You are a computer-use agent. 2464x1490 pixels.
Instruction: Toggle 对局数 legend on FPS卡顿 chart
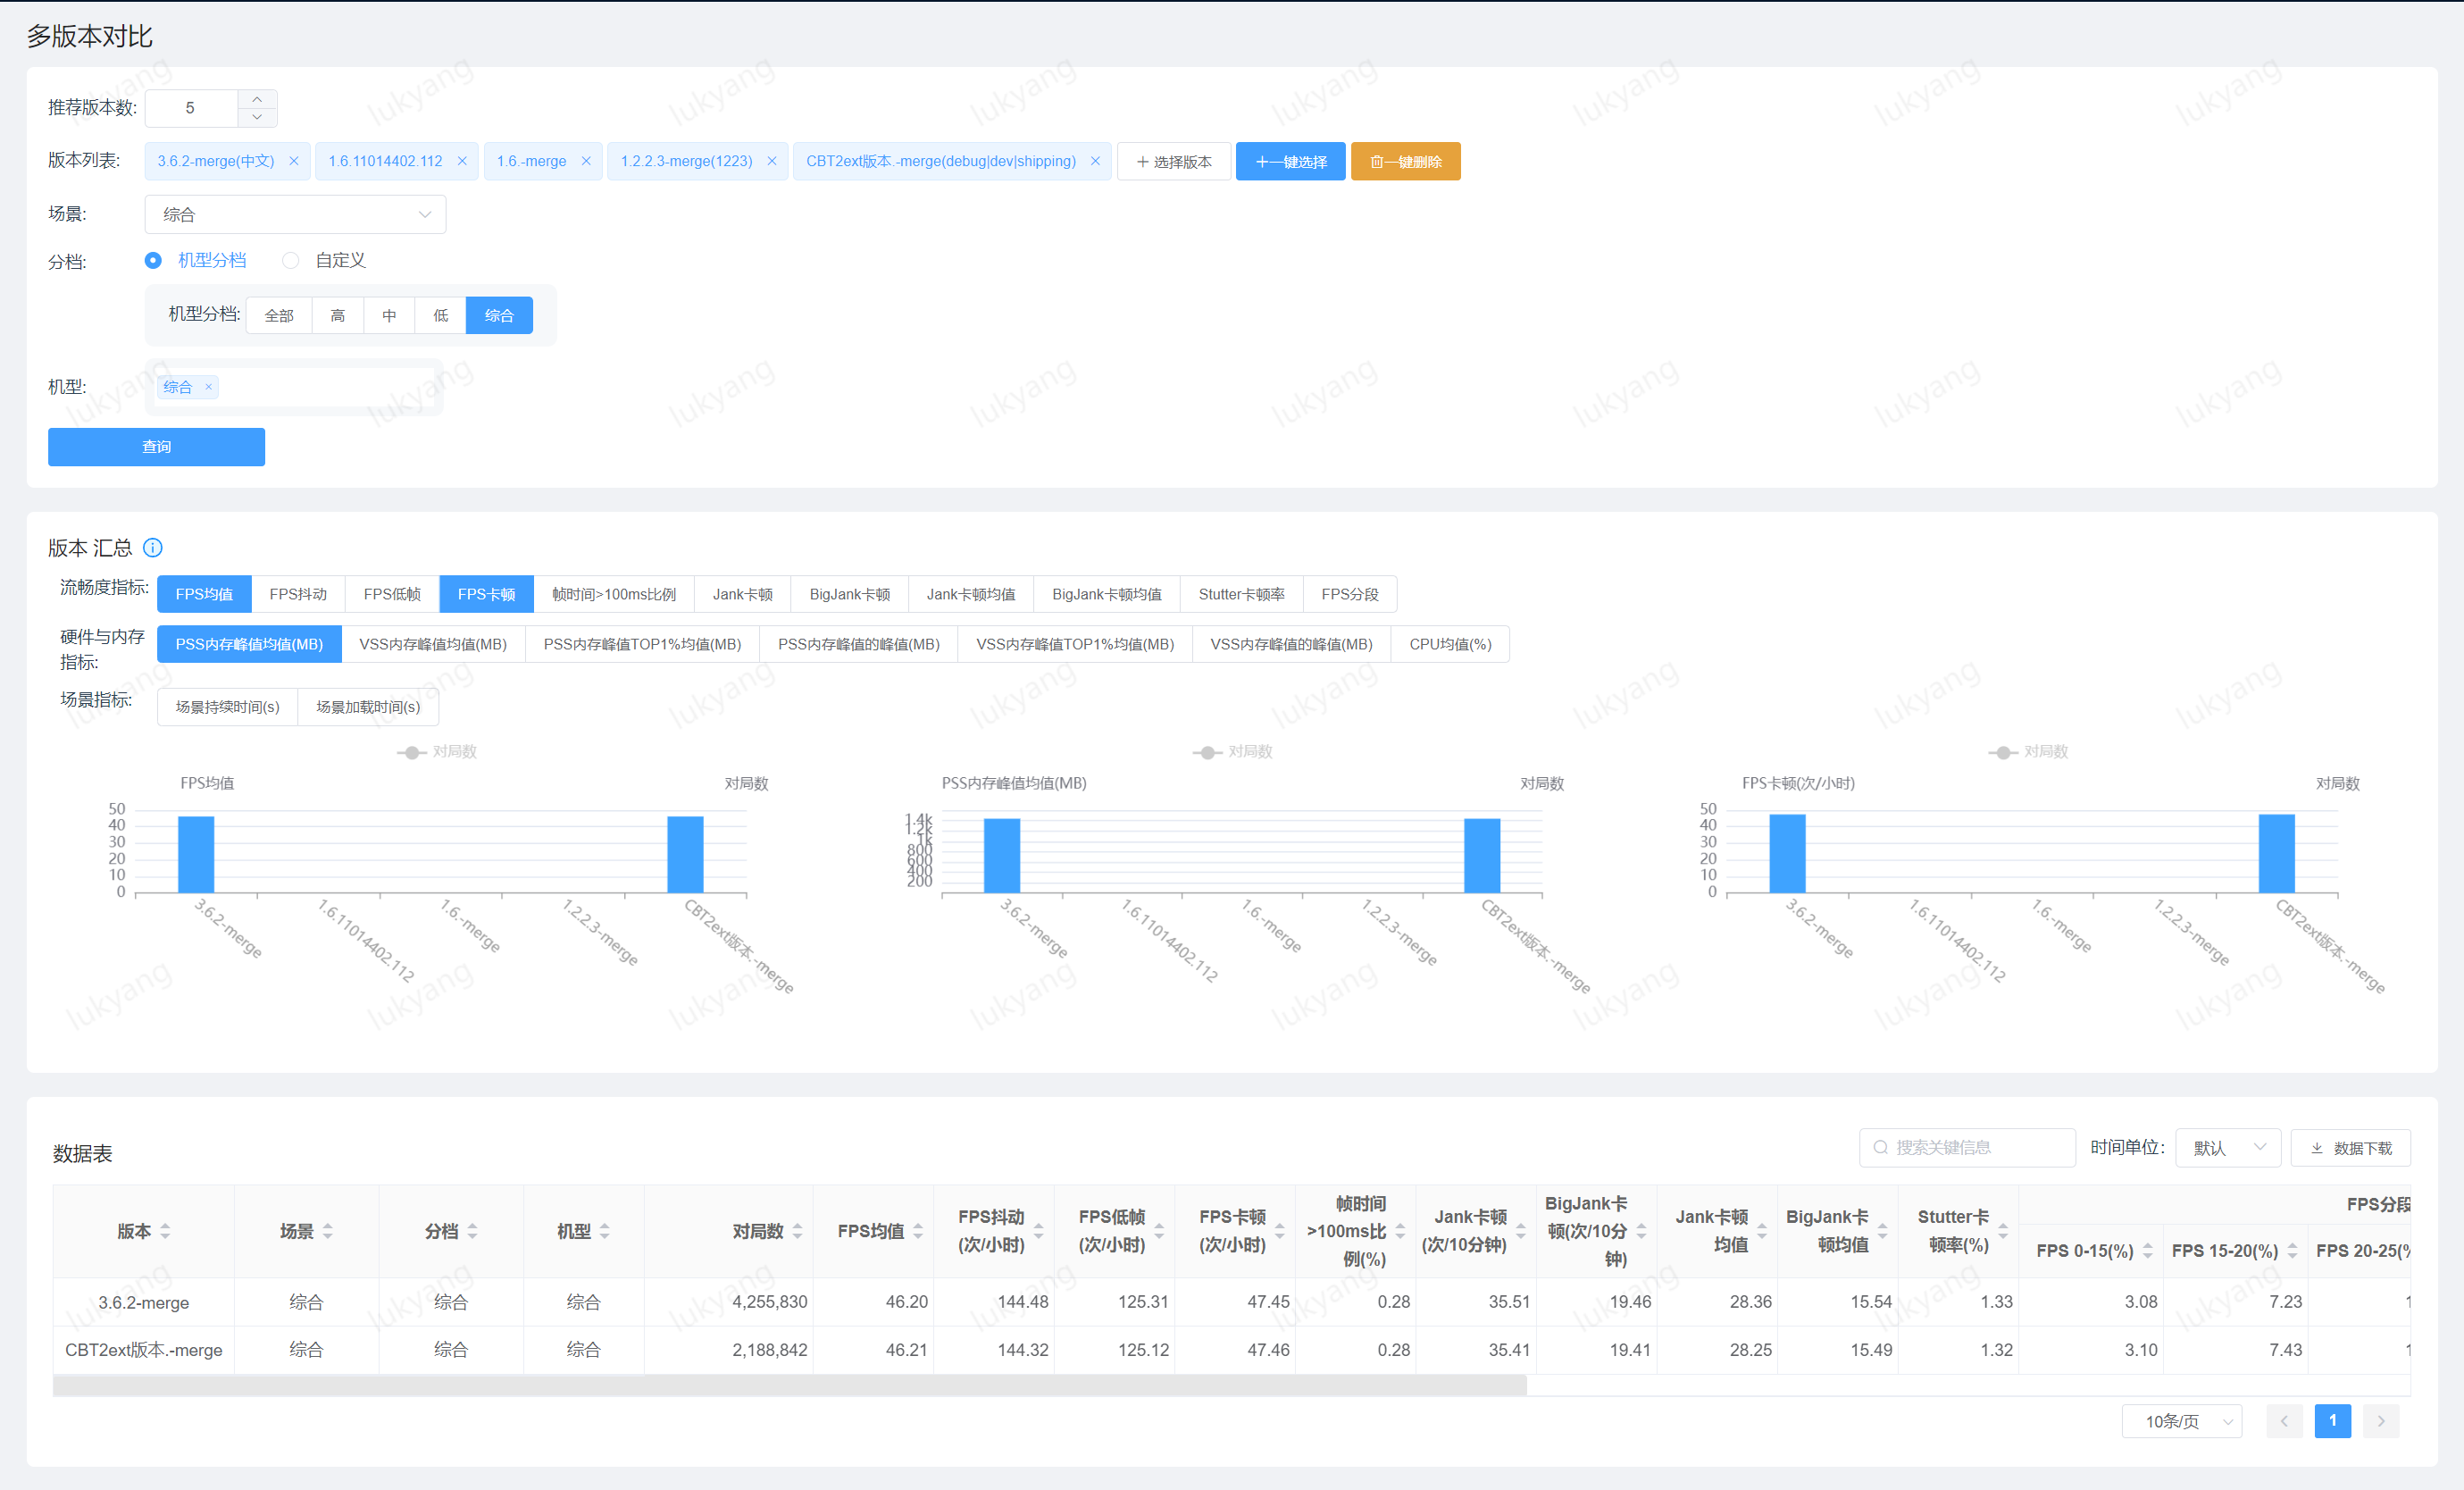tap(2028, 752)
